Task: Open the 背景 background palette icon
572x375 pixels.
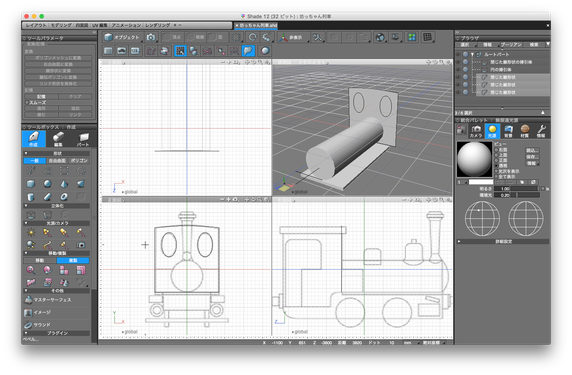Action: [508, 131]
